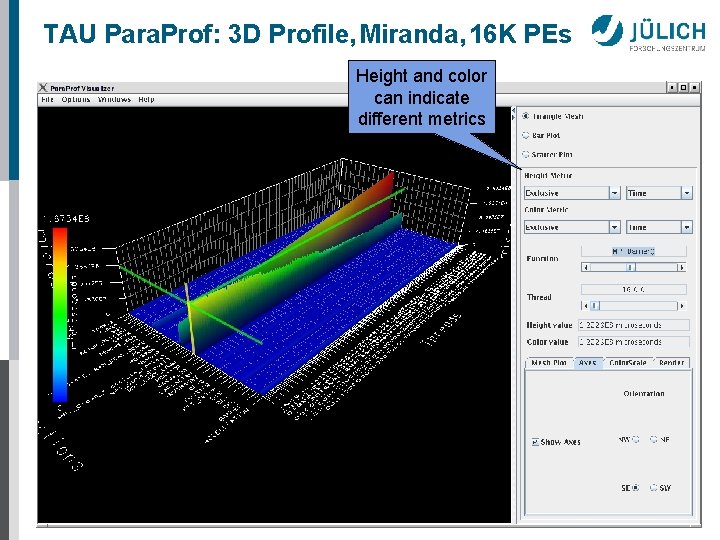This screenshot has height=540, width=720.
Task: Open the File menu
Action: [47, 99]
